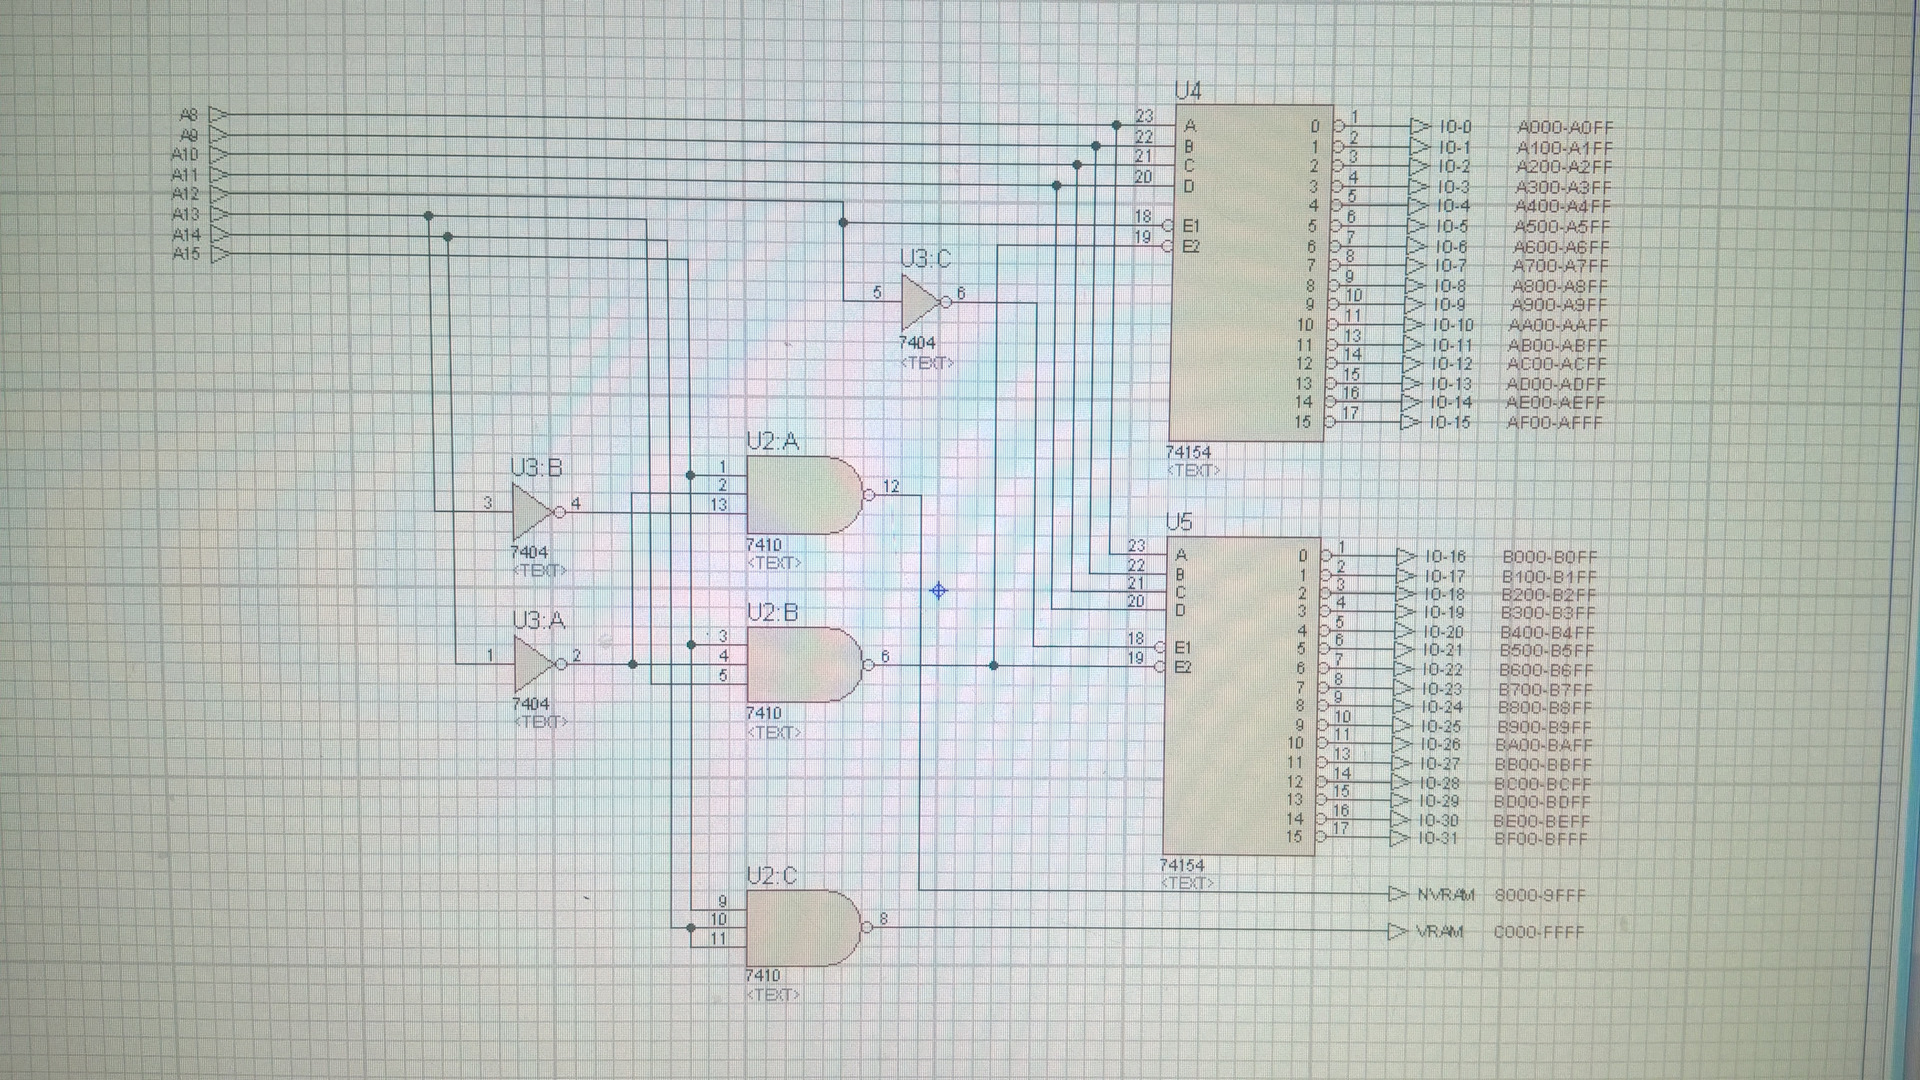Click the 74154 value label under U5

point(1181,865)
